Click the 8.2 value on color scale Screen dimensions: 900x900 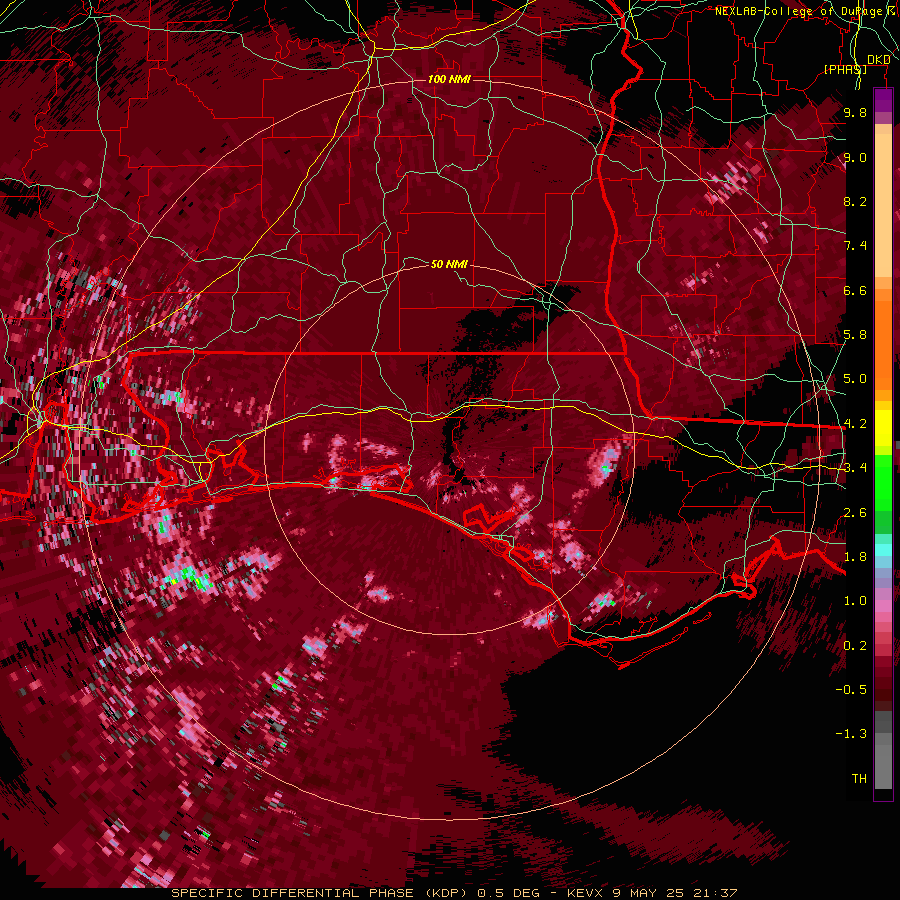[855, 201]
